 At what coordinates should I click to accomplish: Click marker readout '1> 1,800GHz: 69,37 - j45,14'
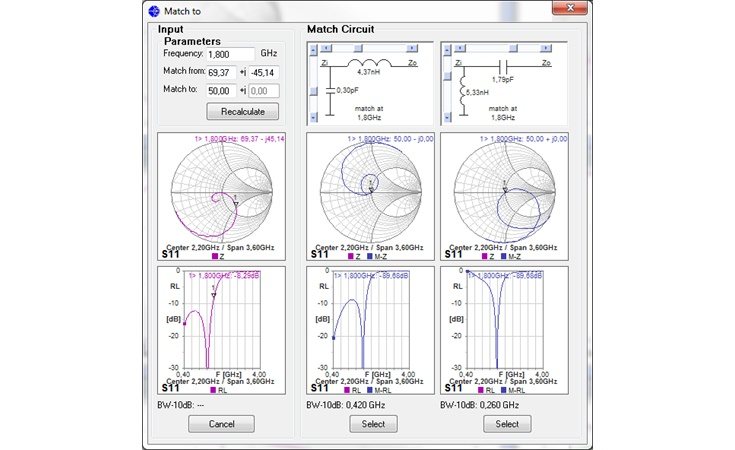tap(240, 139)
